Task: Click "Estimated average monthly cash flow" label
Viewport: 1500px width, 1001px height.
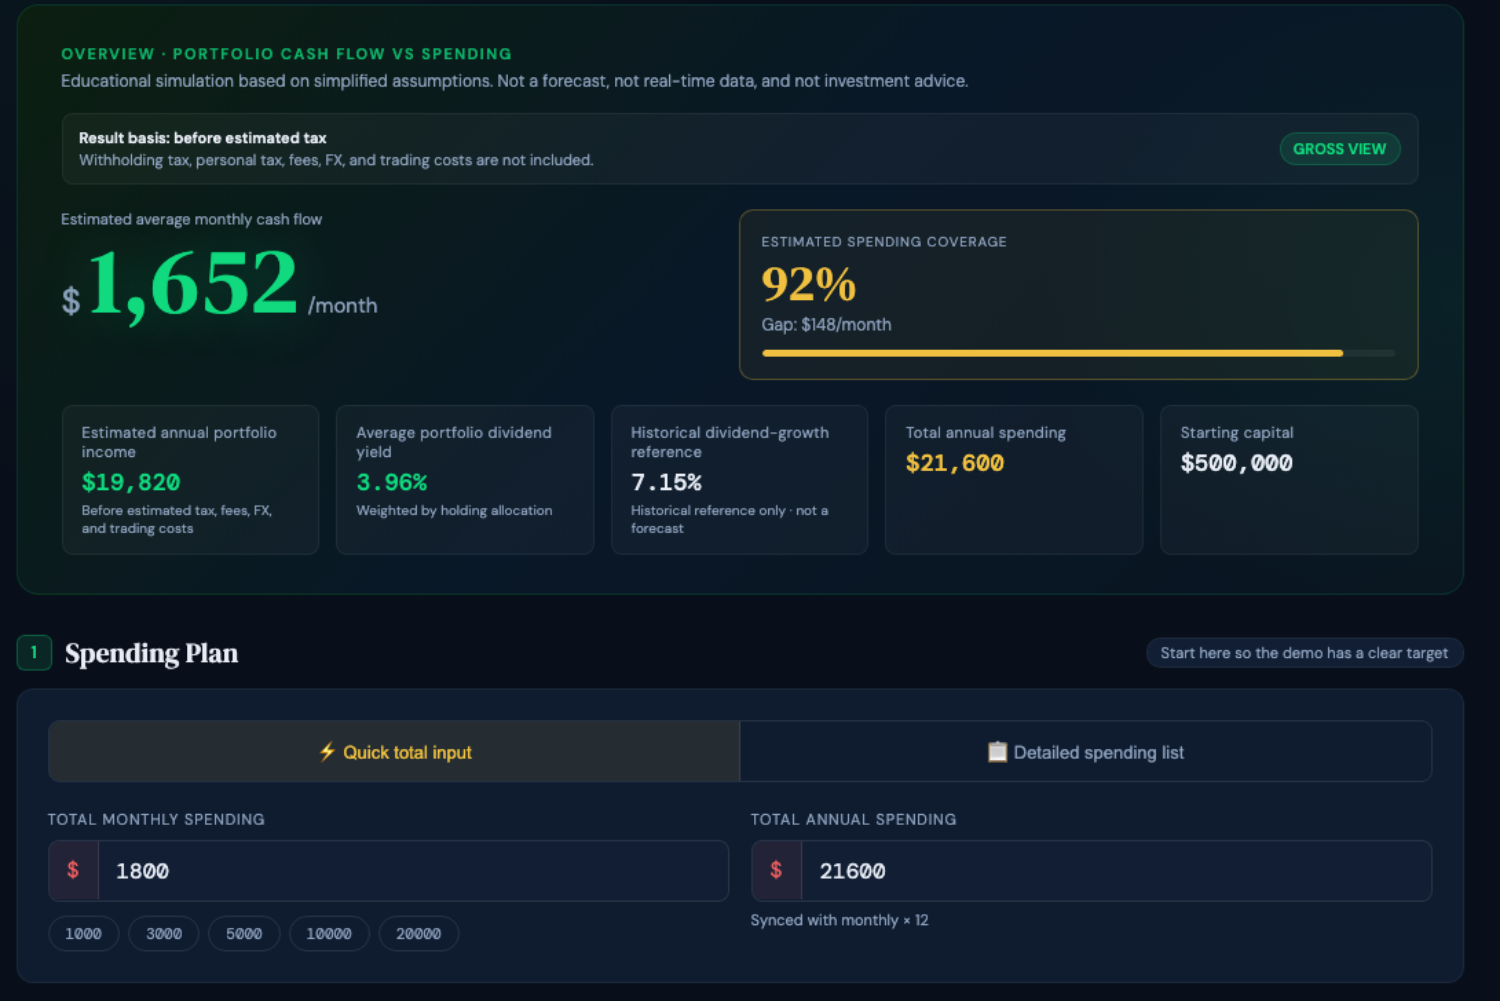Action: pyautogui.click(x=191, y=219)
